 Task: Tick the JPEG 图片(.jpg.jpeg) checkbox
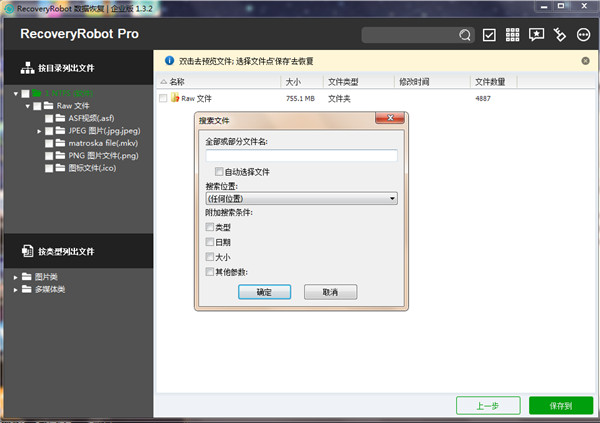(x=49, y=131)
